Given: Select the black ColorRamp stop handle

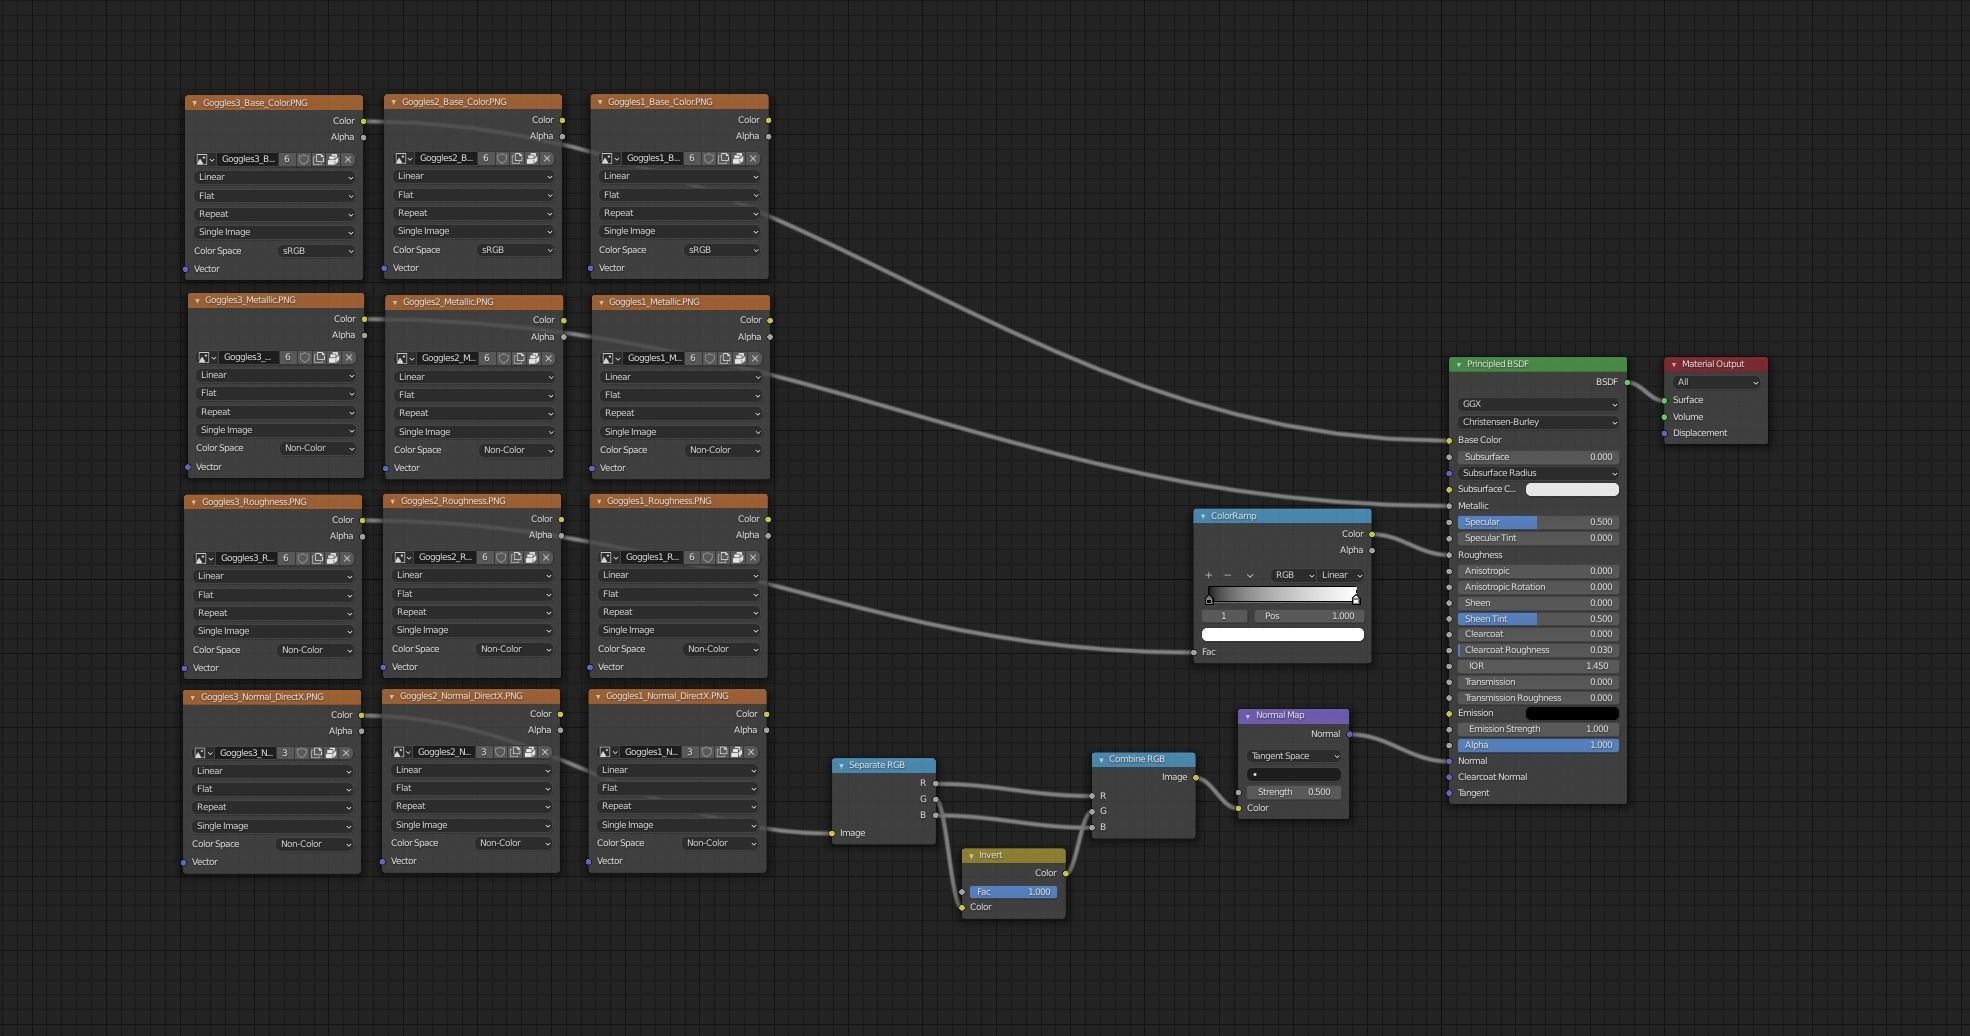Looking at the screenshot, I should tap(1209, 599).
